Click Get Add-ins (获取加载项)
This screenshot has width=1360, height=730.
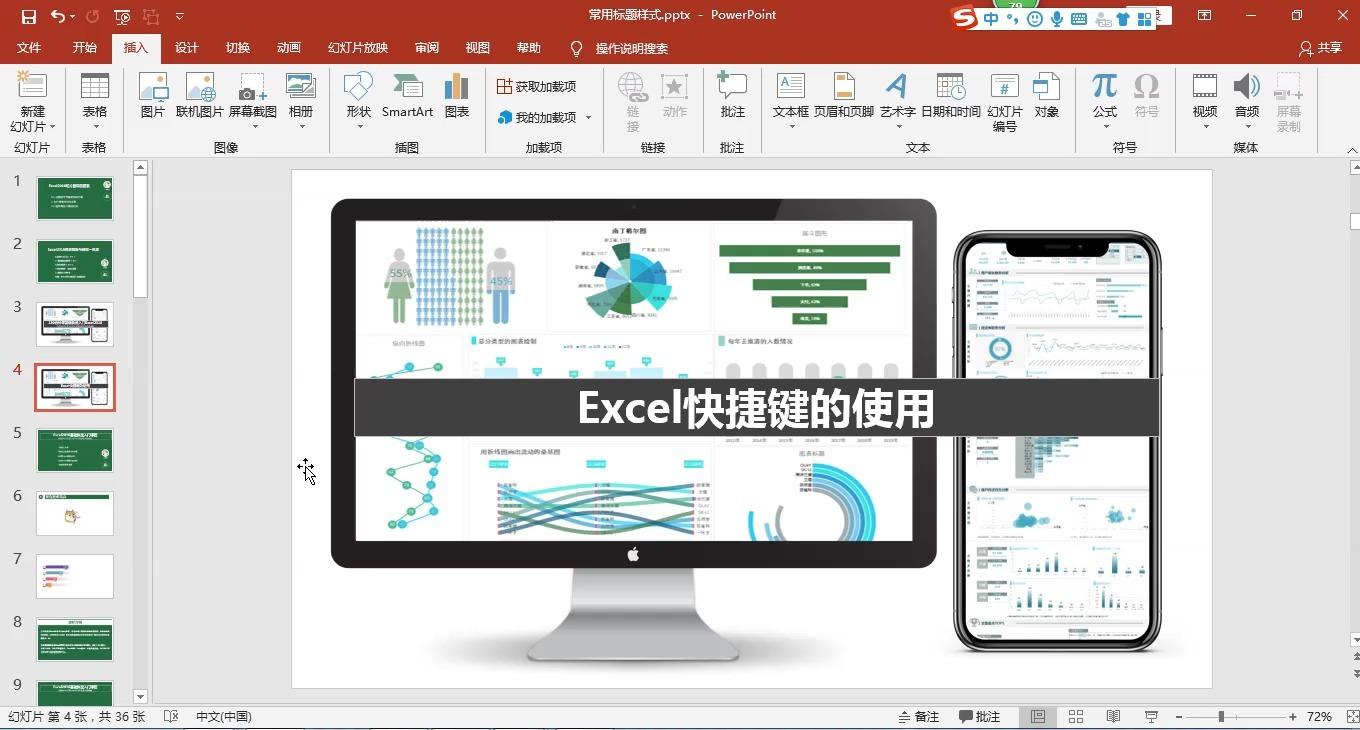point(537,87)
